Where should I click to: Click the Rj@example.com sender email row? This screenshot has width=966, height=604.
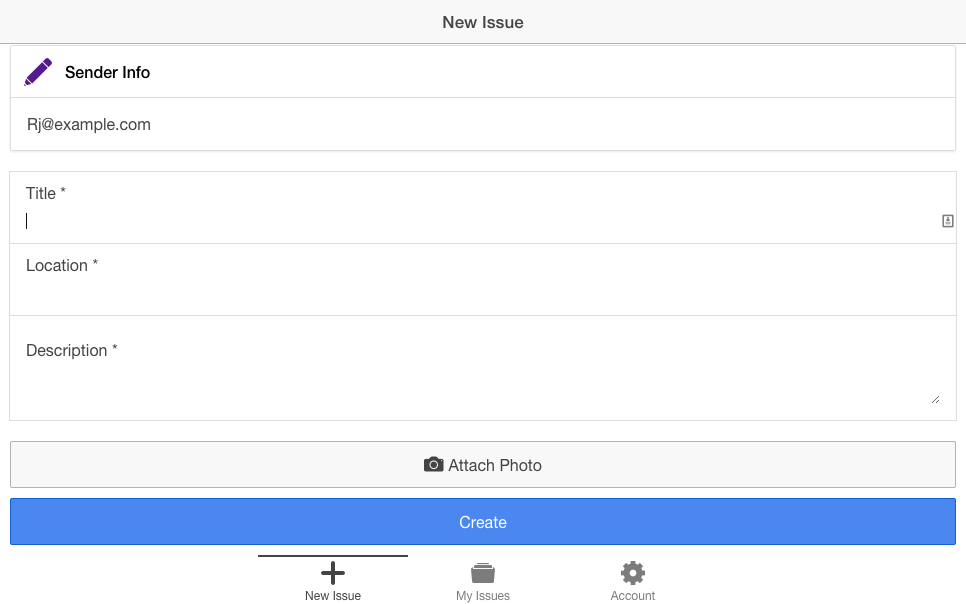483,124
